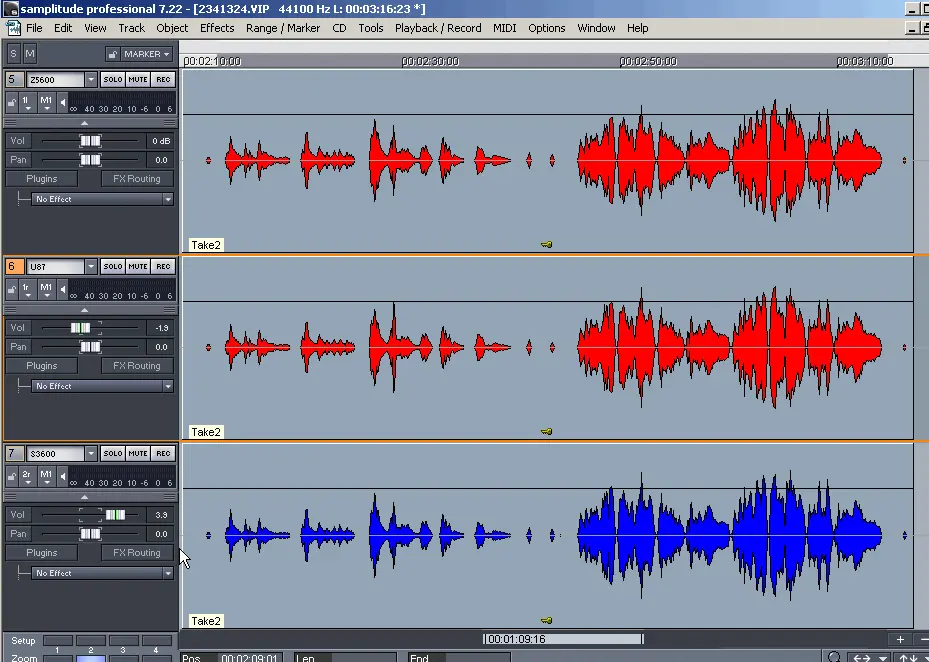Image resolution: width=929 pixels, height=662 pixels.
Task: Click the Take2 label on track 7
Action: (x=205, y=621)
